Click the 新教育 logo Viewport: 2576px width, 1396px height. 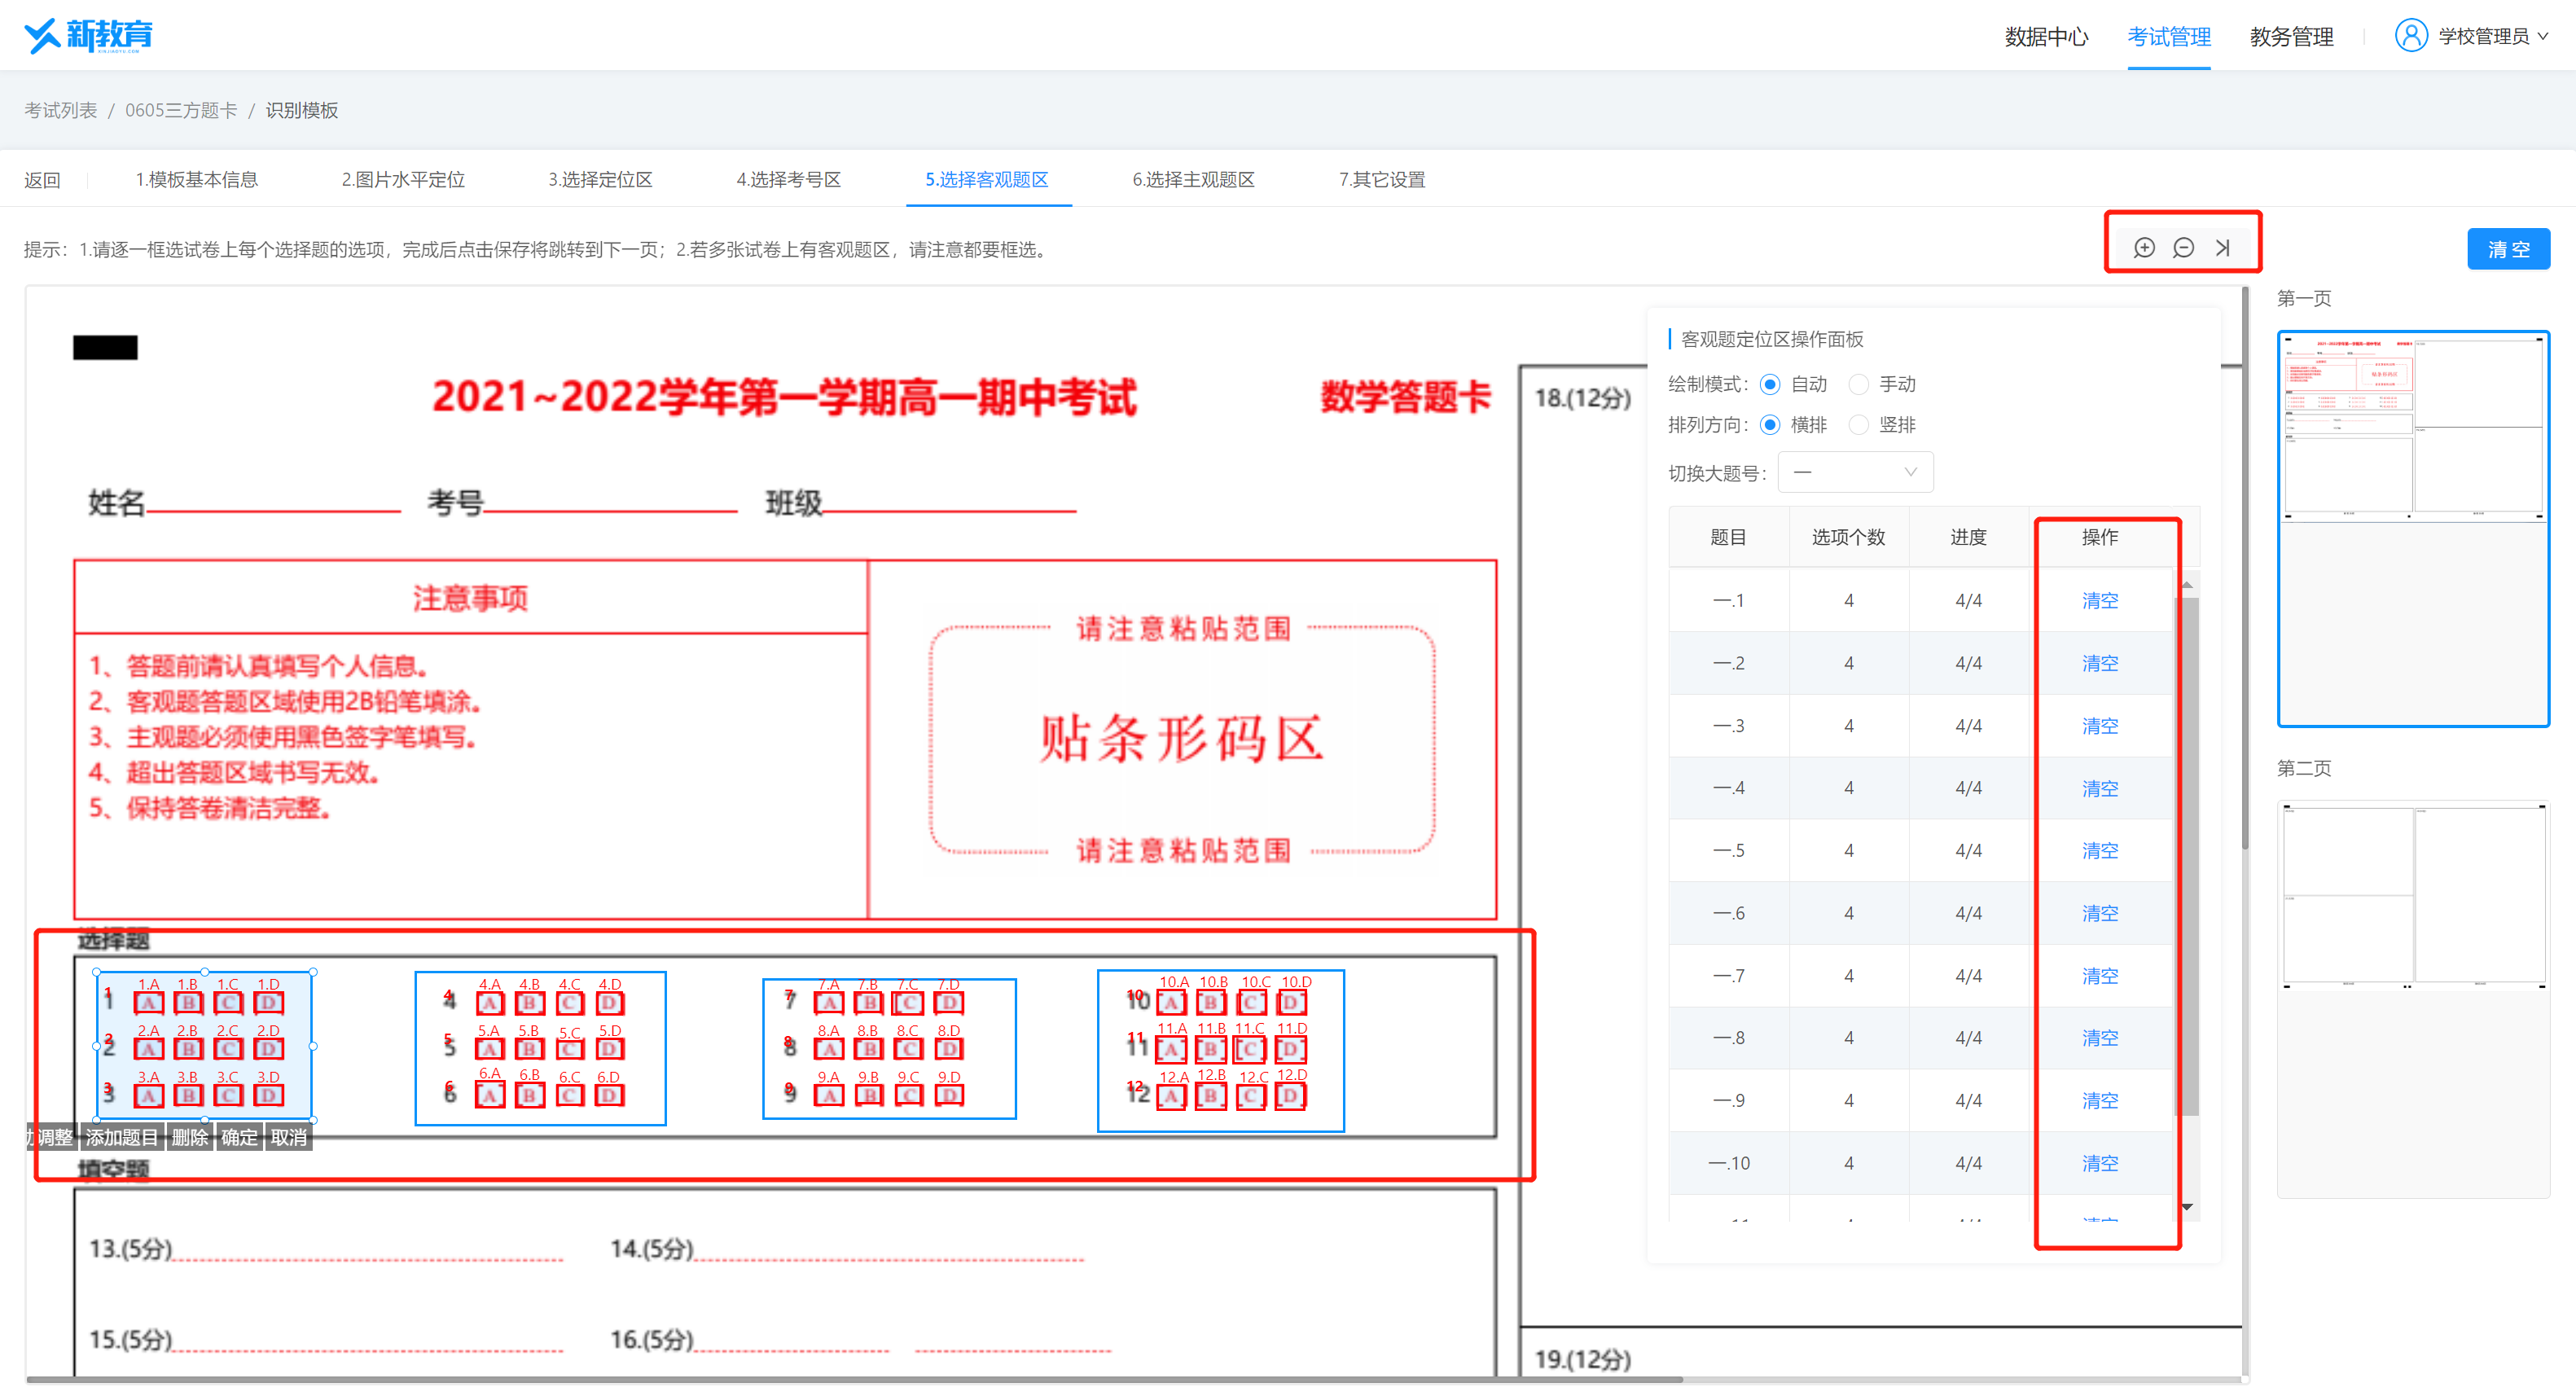pos(88,36)
